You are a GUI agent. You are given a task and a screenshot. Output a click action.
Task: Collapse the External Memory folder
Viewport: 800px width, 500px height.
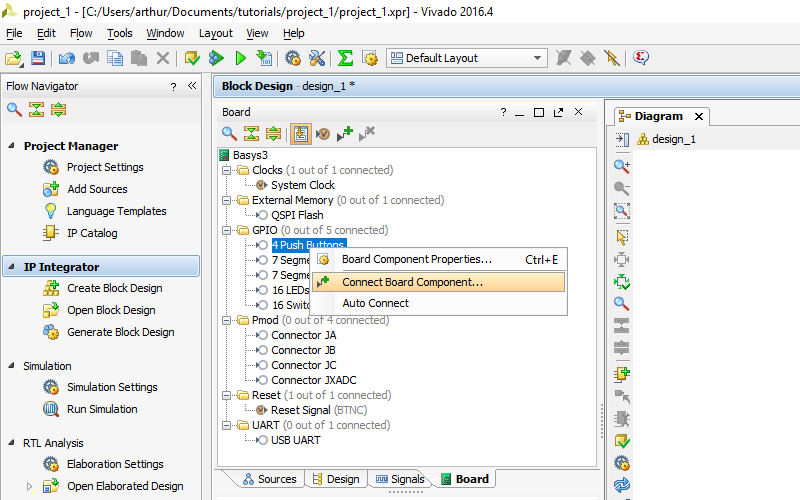[227, 201]
